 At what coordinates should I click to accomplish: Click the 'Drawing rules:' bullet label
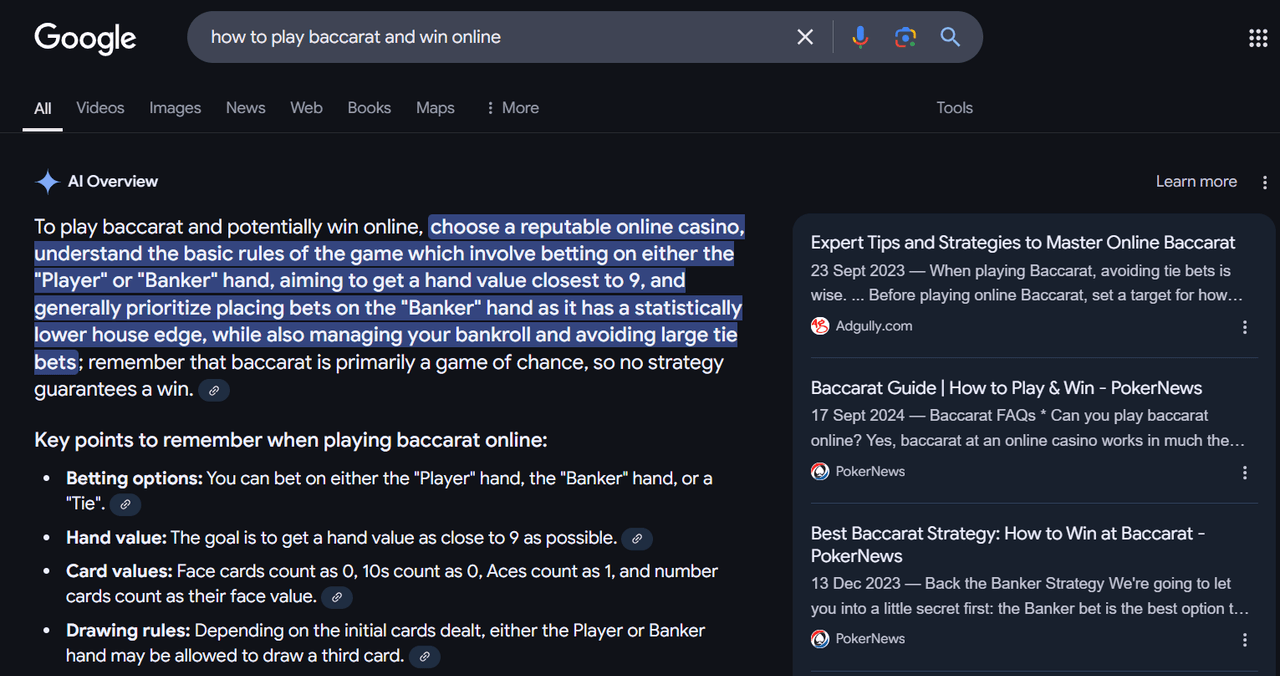pyautogui.click(x=128, y=631)
